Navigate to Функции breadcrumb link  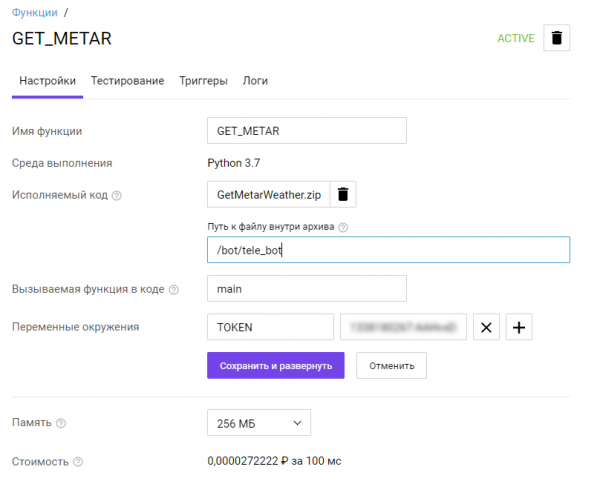(x=35, y=12)
